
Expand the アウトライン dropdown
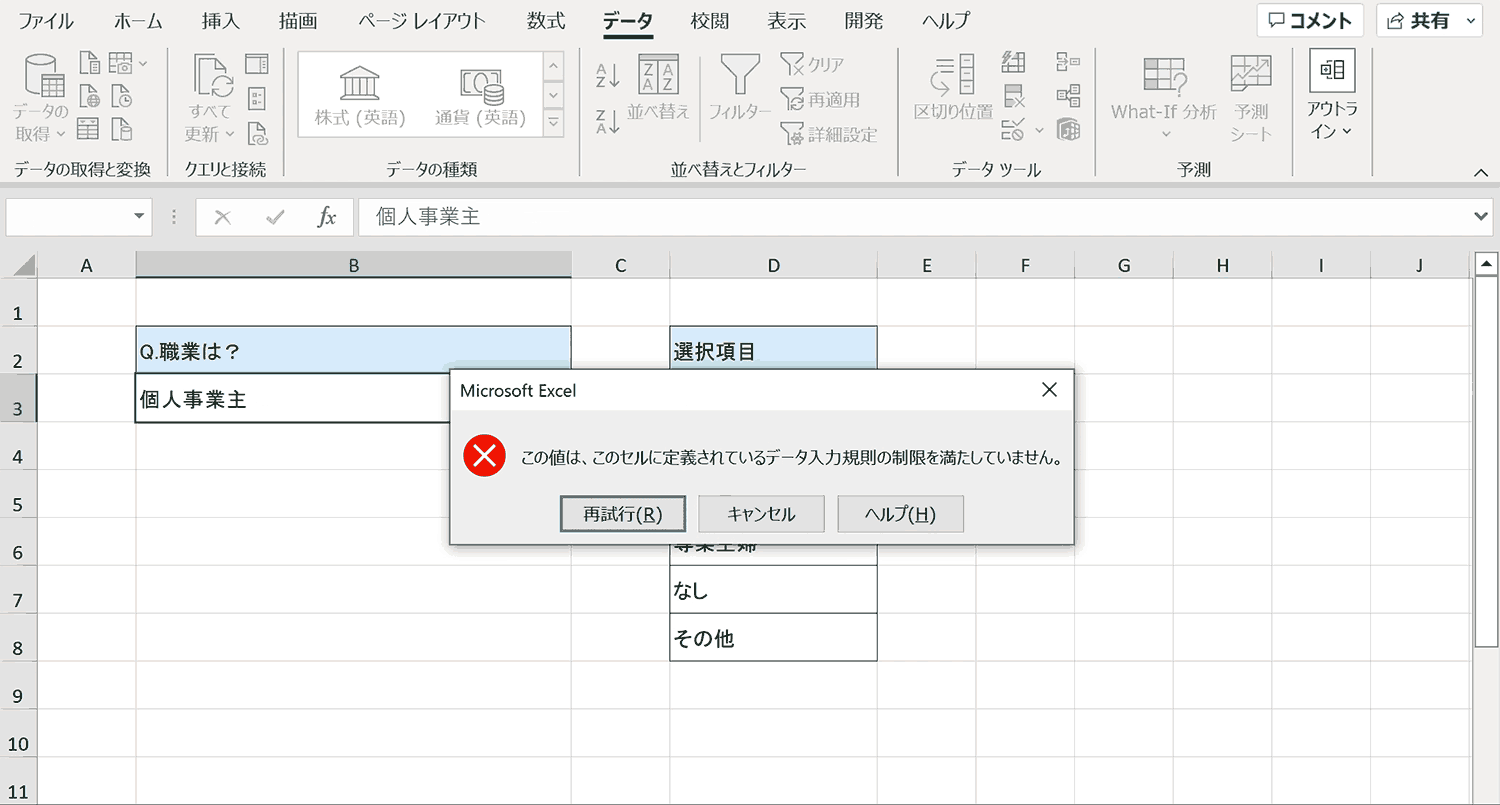click(1346, 131)
